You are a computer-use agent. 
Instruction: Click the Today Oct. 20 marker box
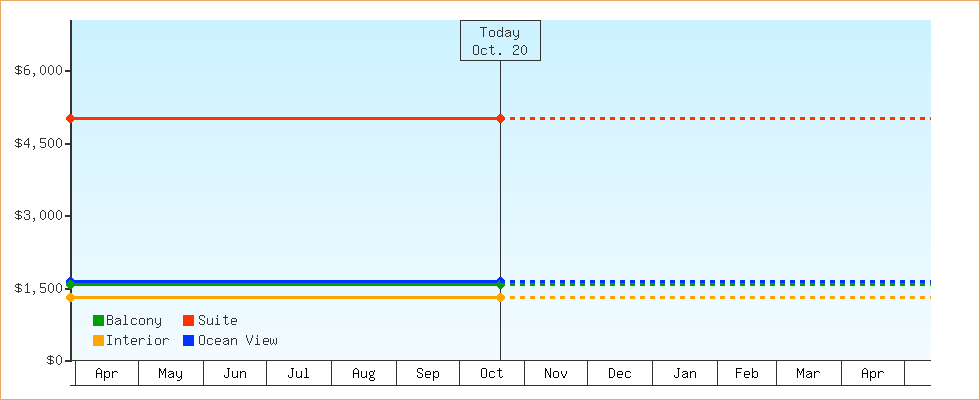[500, 41]
